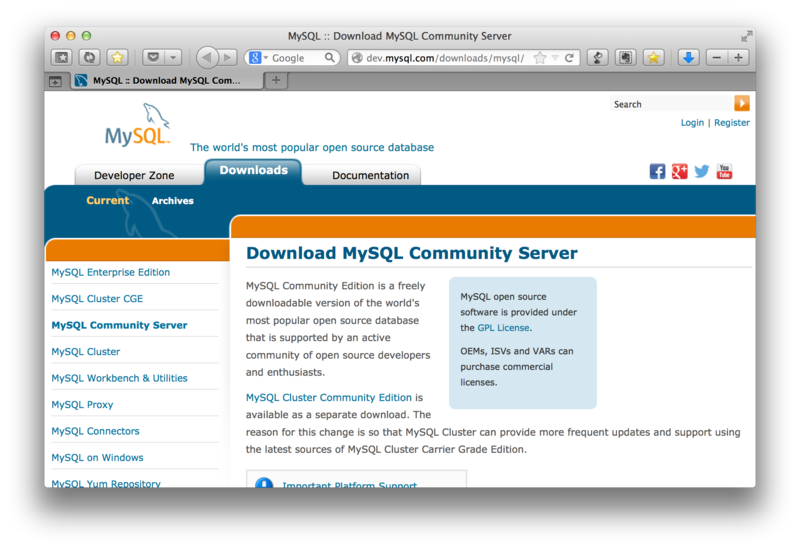Zoom in with the plus button
800x549 pixels.
[738, 58]
